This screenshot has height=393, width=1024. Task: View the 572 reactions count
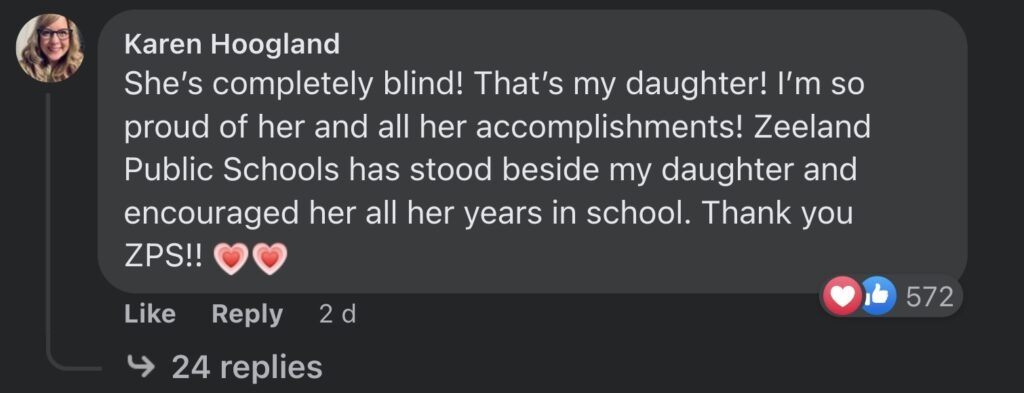coord(929,298)
